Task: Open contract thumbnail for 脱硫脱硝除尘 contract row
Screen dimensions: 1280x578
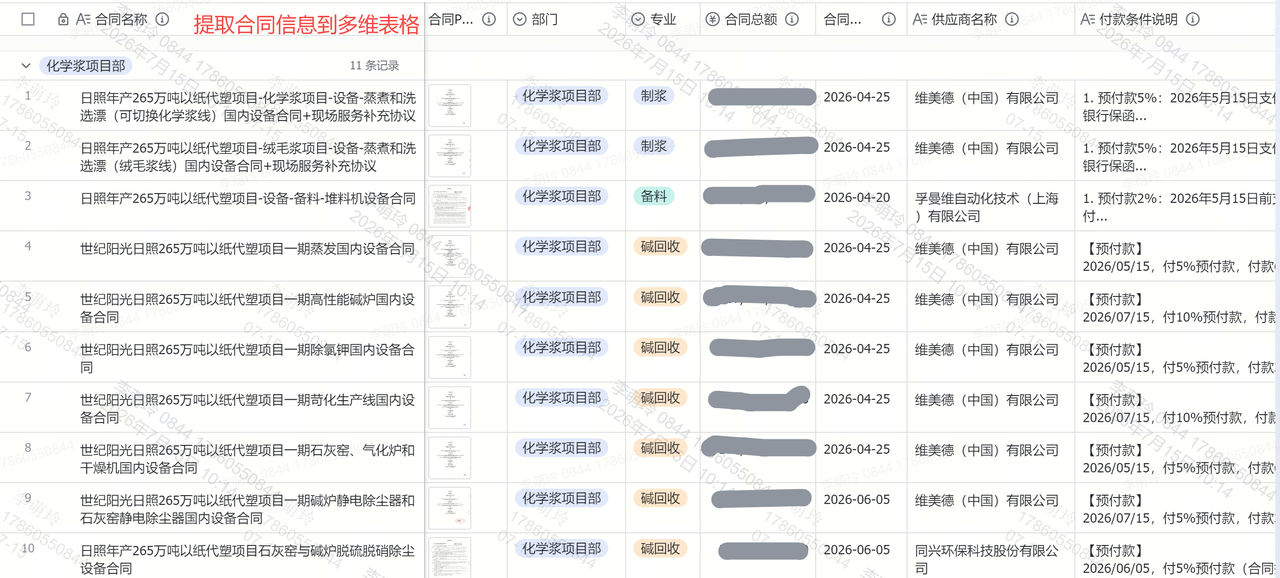Action: [450, 556]
